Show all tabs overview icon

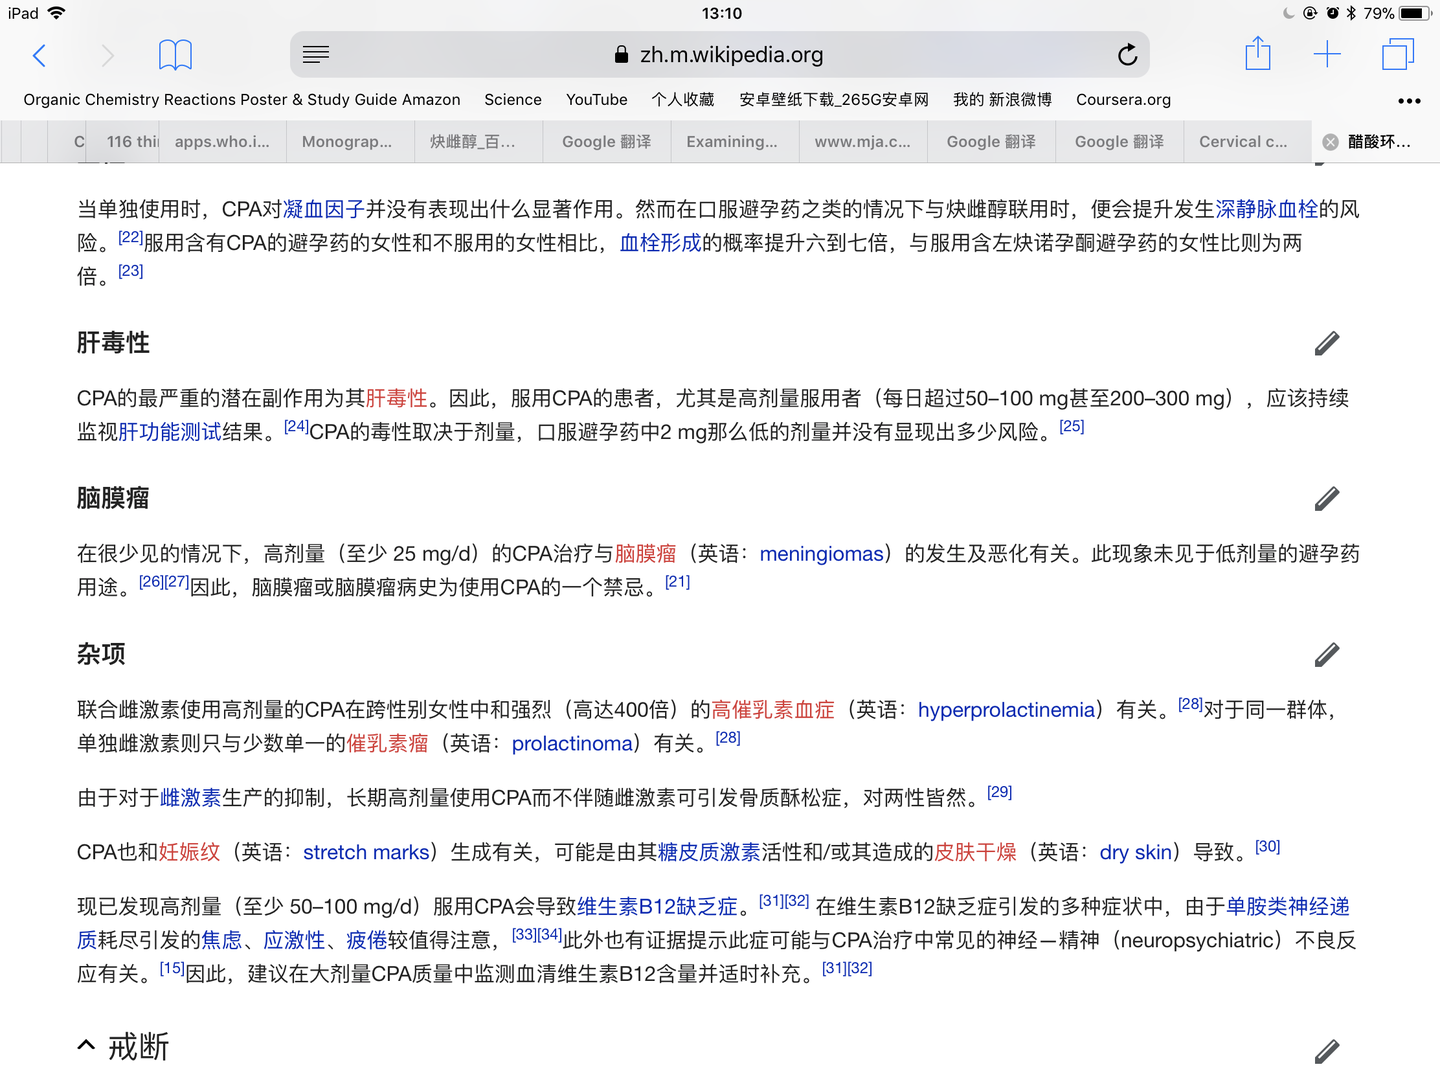1397,54
